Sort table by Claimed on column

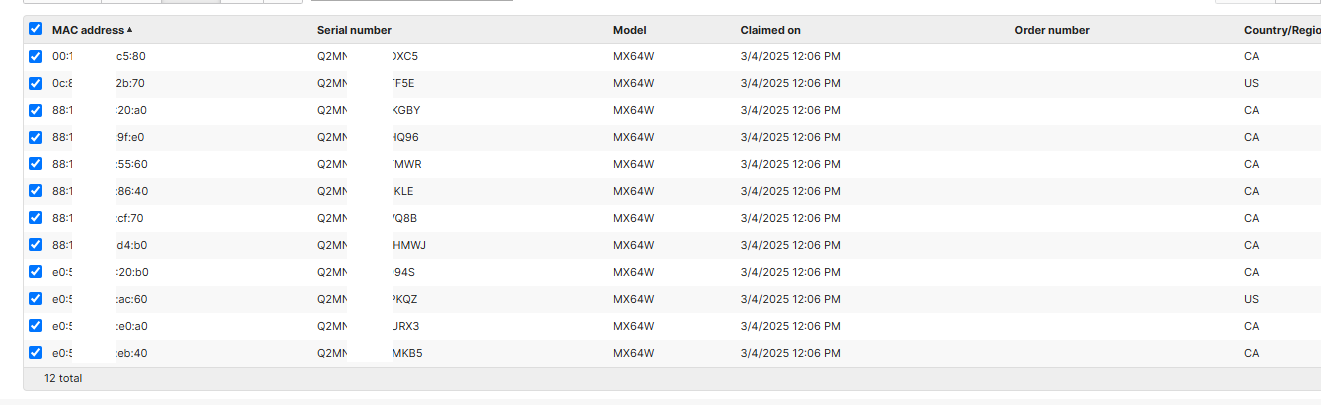(770, 30)
